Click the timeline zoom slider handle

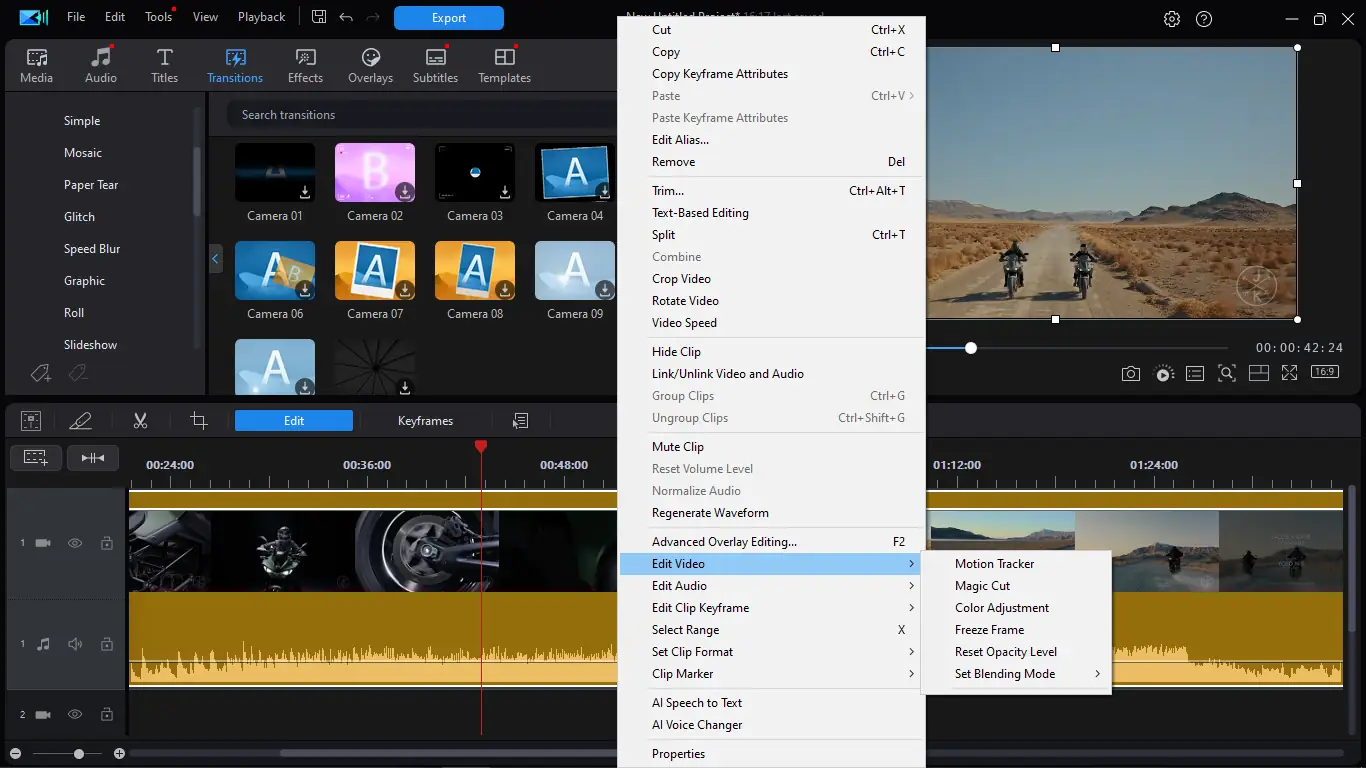coord(79,754)
